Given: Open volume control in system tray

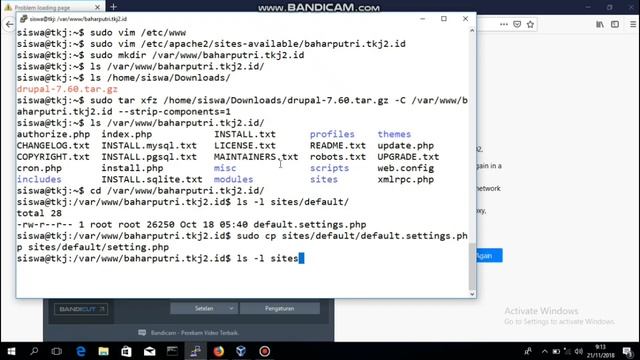Looking at the screenshot, I should (x=578, y=351).
